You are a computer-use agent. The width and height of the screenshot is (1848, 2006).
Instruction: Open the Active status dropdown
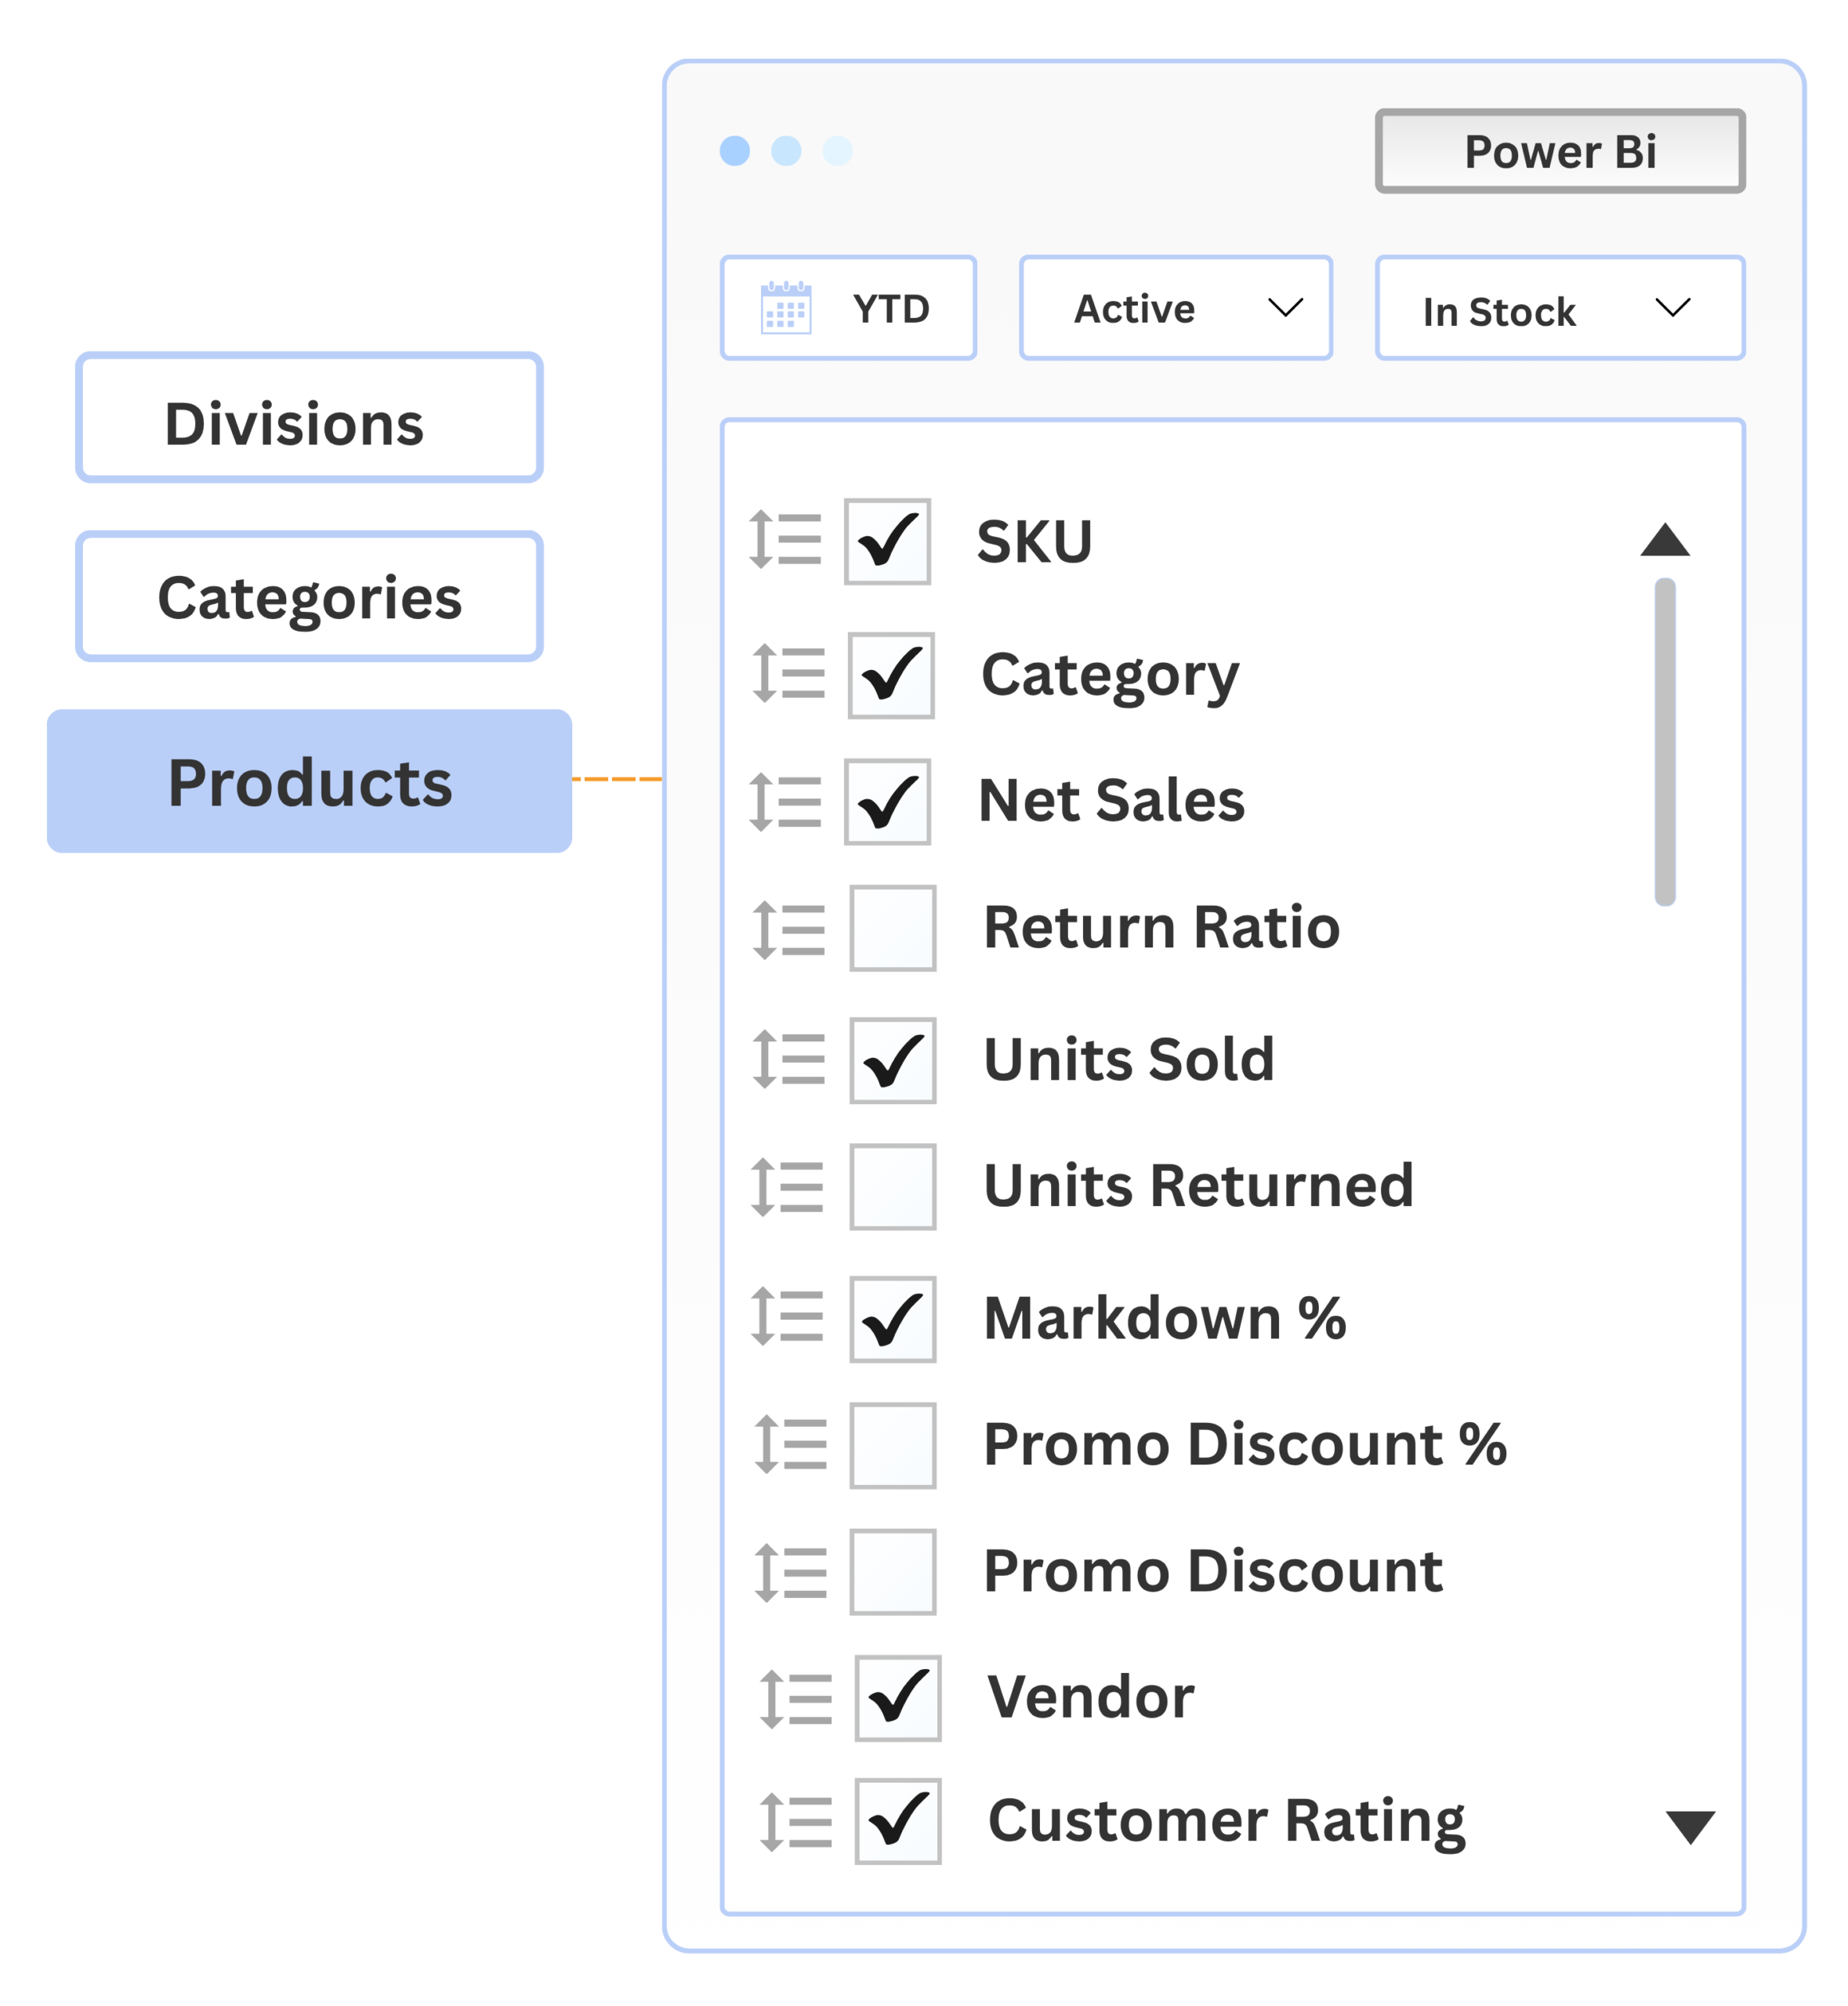pyautogui.click(x=1176, y=308)
